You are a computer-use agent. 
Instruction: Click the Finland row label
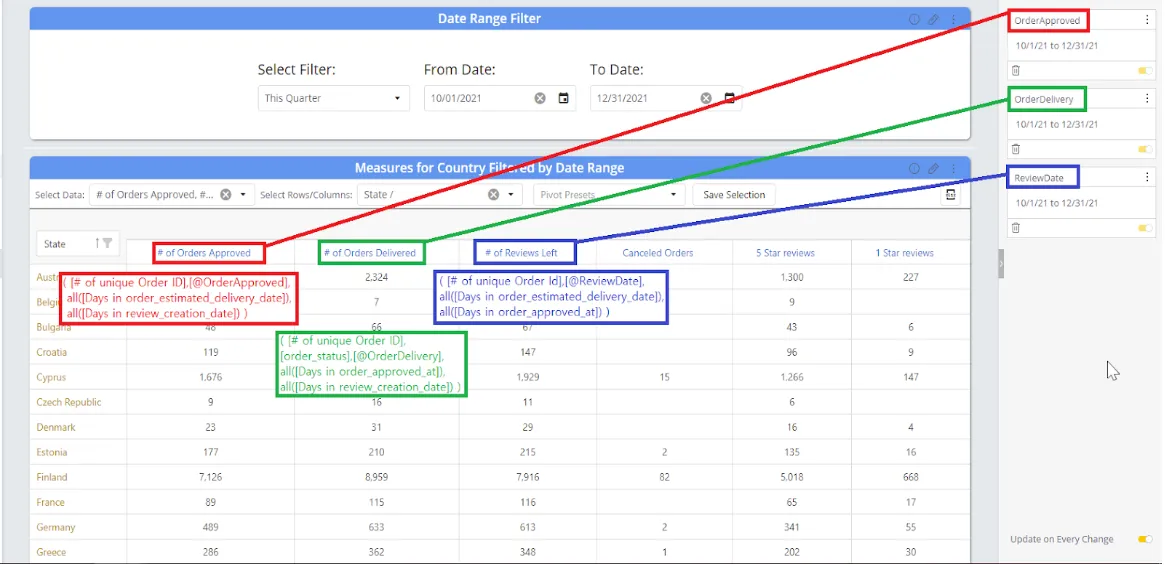[x=51, y=477]
